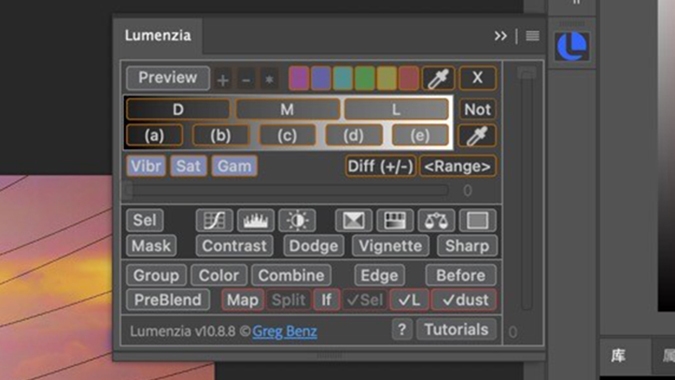675x380 pixels.
Task: Click the Curves adjustment icon
Action: coord(214,220)
